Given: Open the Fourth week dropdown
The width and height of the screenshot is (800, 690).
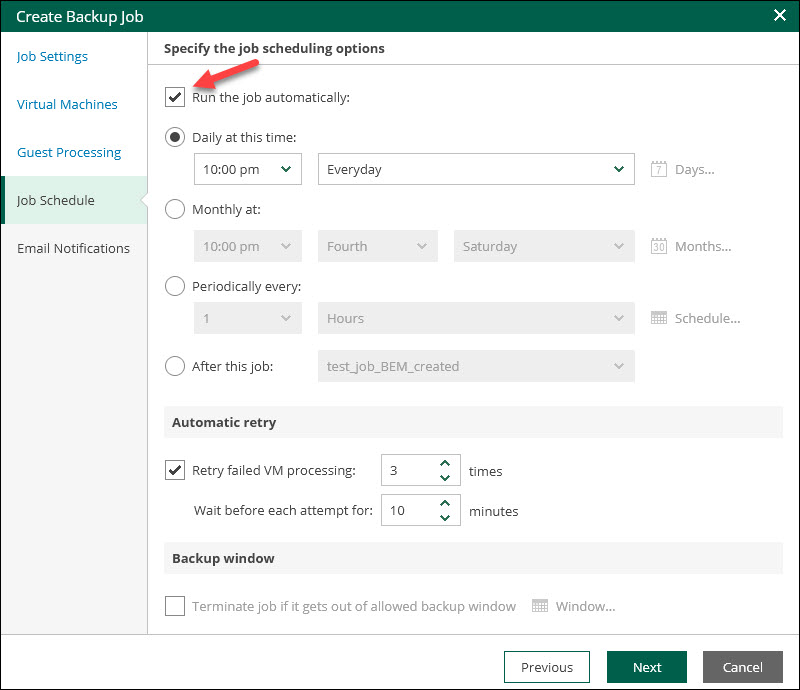Looking at the screenshot, I should click(x=378, y=246).
